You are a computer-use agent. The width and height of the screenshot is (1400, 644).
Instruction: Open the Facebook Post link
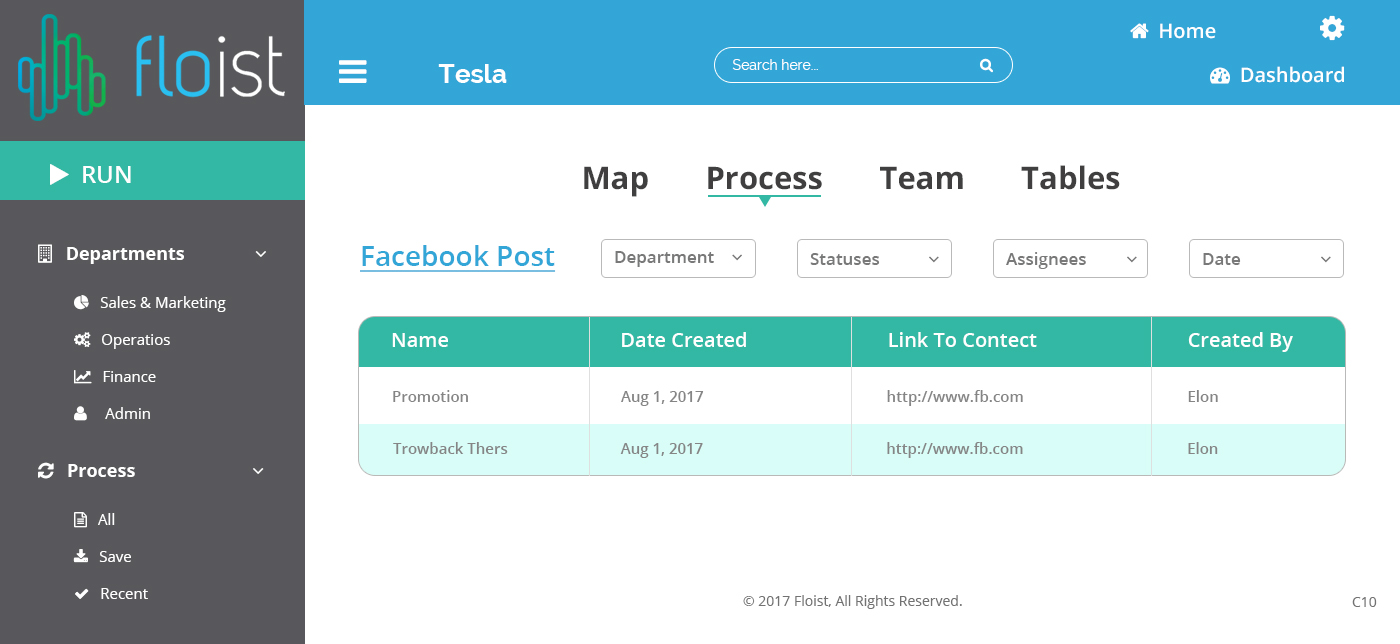coord(457,257)
